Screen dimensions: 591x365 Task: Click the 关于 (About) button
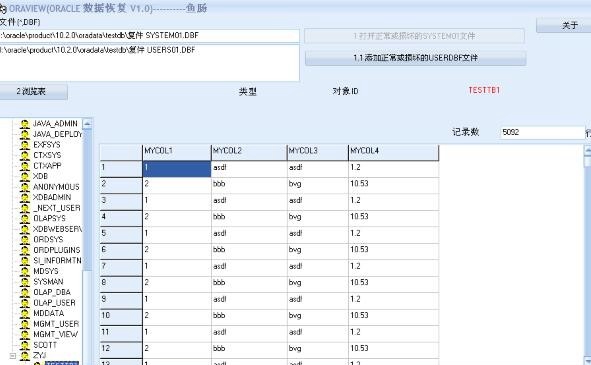tap(564, 25)
